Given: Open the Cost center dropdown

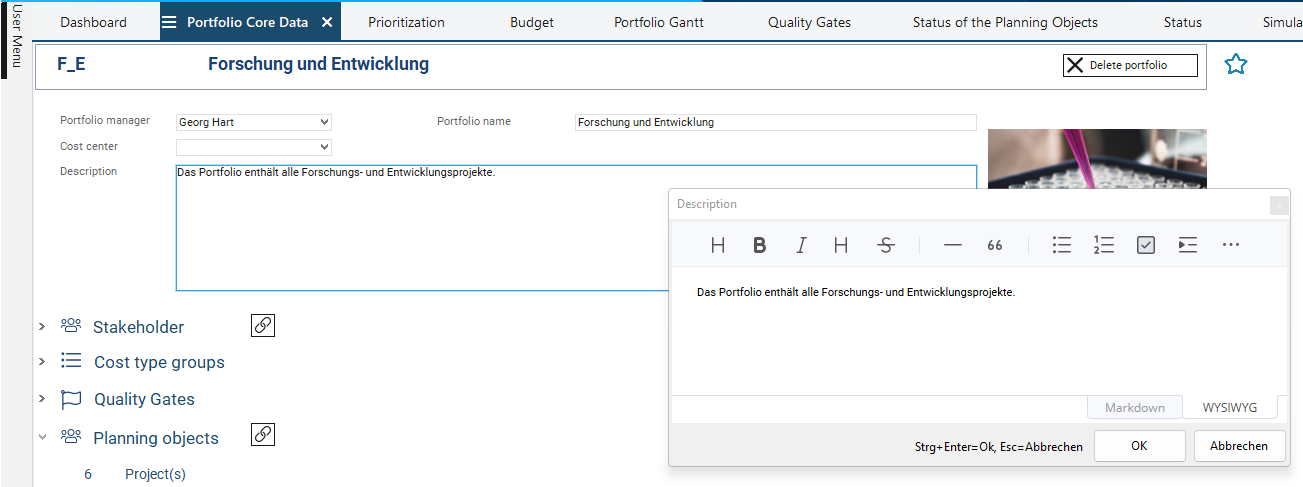Looking at the screenshot, I should [x=254, y=147].
